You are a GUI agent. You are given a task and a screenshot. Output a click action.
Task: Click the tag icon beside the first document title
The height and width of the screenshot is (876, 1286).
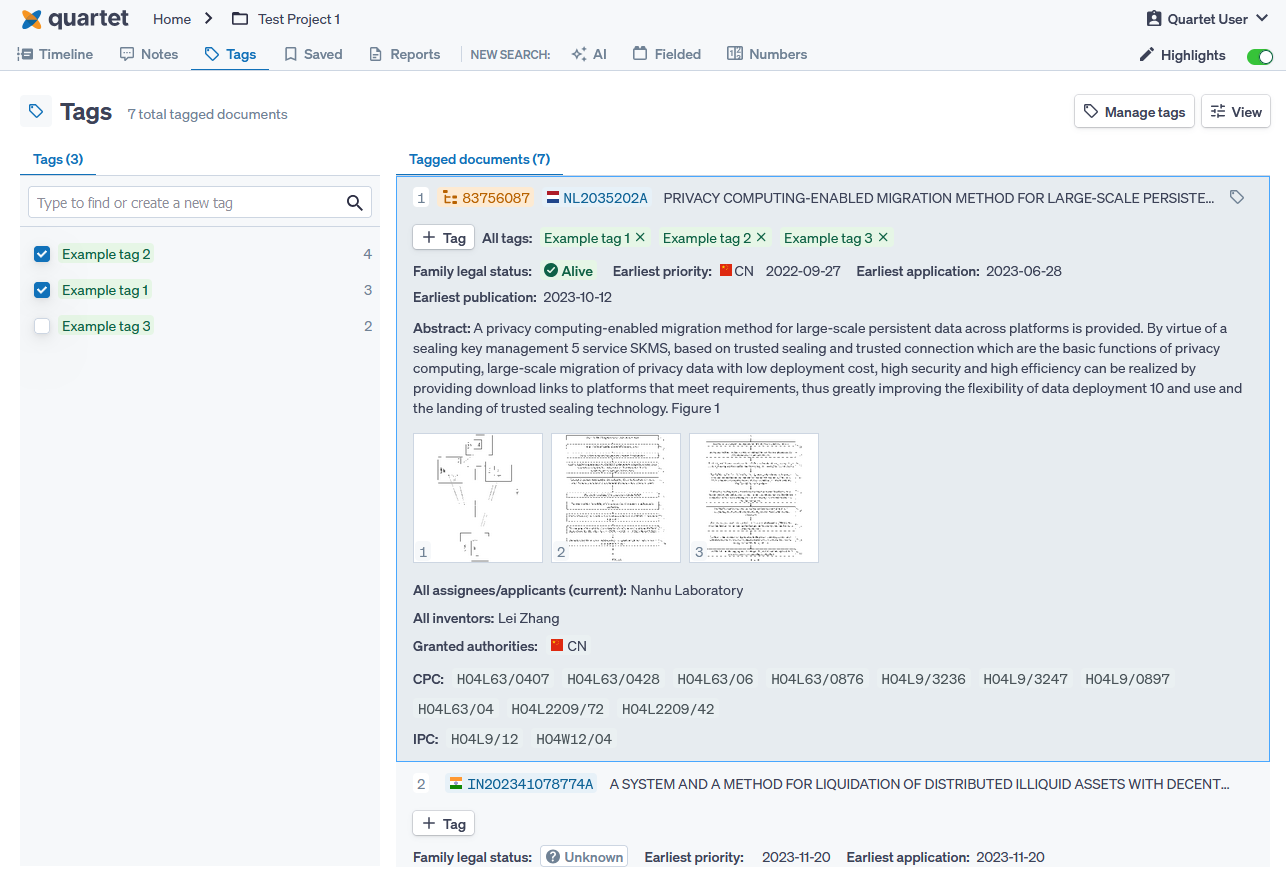pos(1237,198)
